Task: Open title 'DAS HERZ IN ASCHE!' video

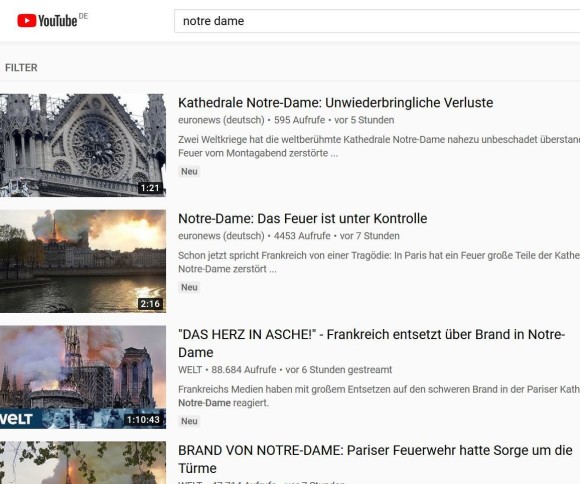Action: [x=371, y=343]
